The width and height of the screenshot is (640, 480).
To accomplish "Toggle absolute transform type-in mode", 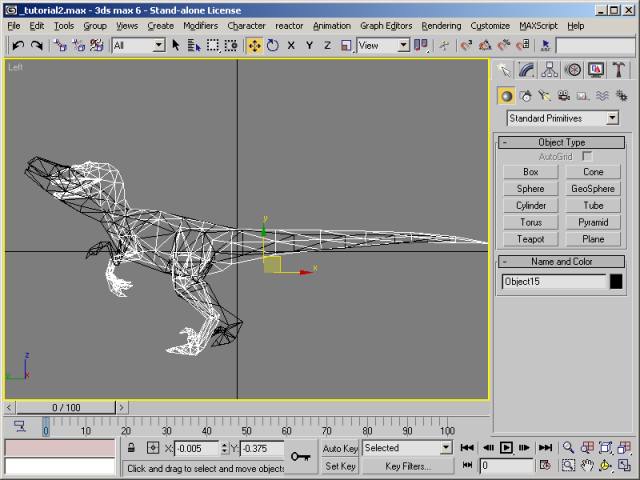I will [x=152, y=448].
